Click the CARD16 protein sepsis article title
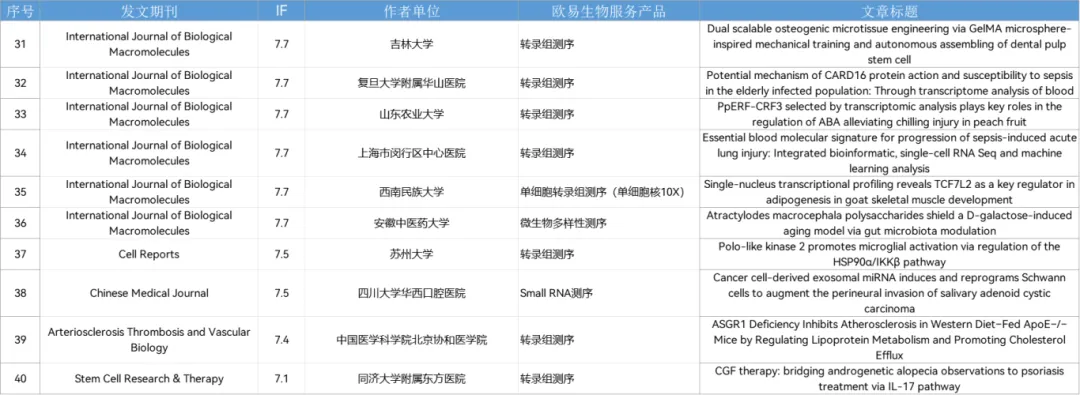This screenshot has width=1080, height=395. (890, 83)
